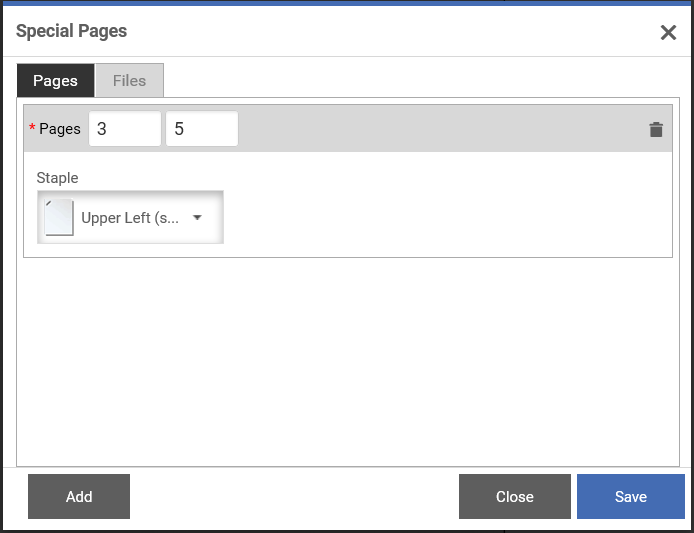
Task: Click the gray Close button
Action: 514,496
